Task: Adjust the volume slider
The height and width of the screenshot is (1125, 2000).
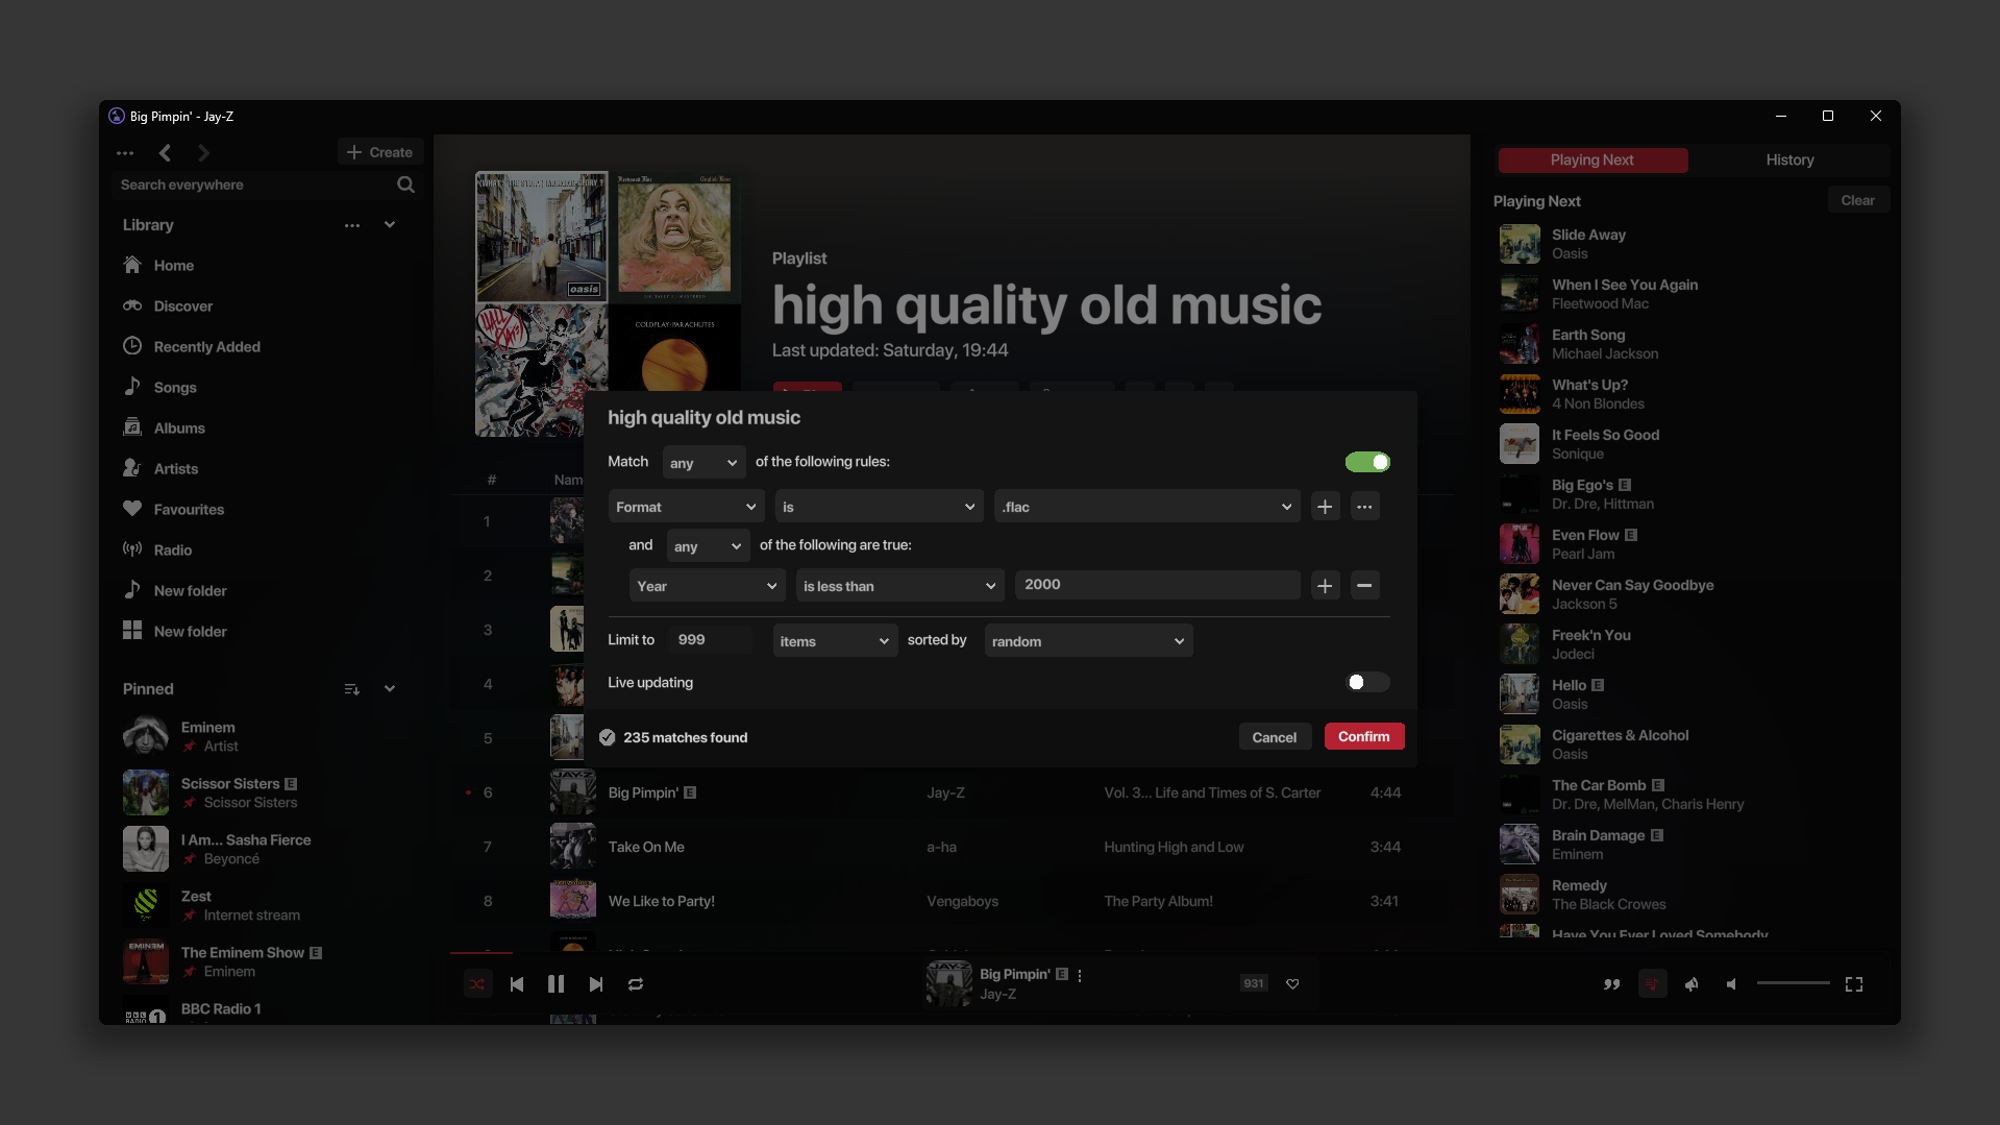Action: click(x=1793, y=984)
